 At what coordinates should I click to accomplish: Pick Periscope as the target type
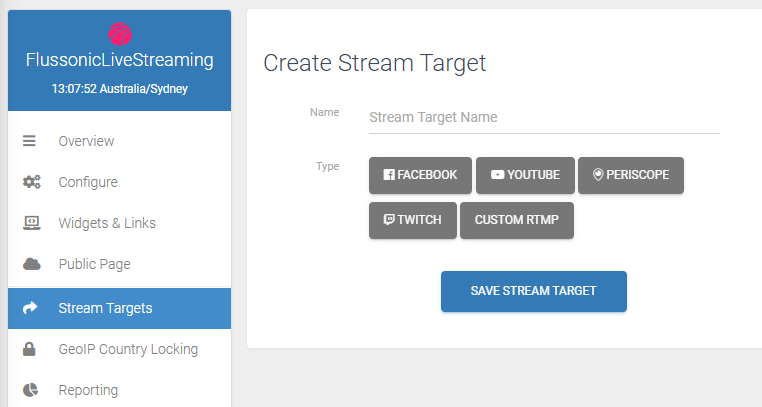coord(631,175)
